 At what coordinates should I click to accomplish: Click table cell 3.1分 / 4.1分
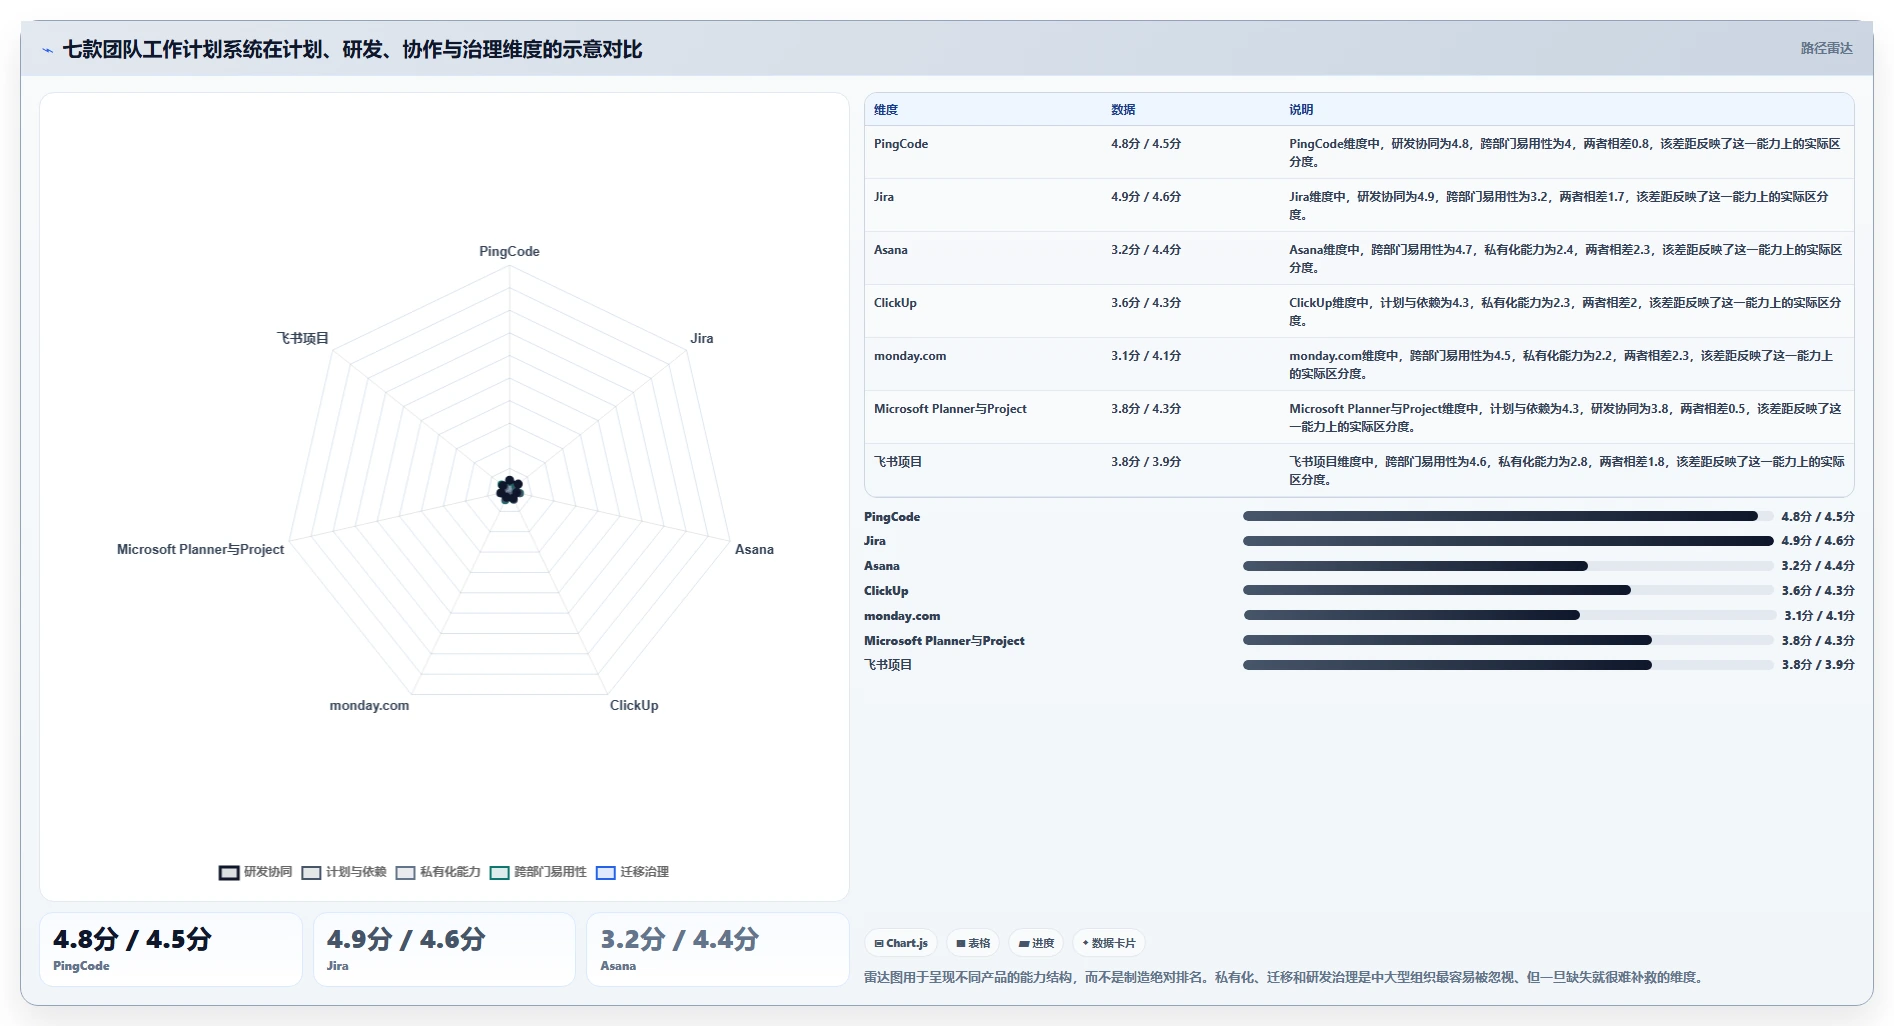pos(1146,356)
